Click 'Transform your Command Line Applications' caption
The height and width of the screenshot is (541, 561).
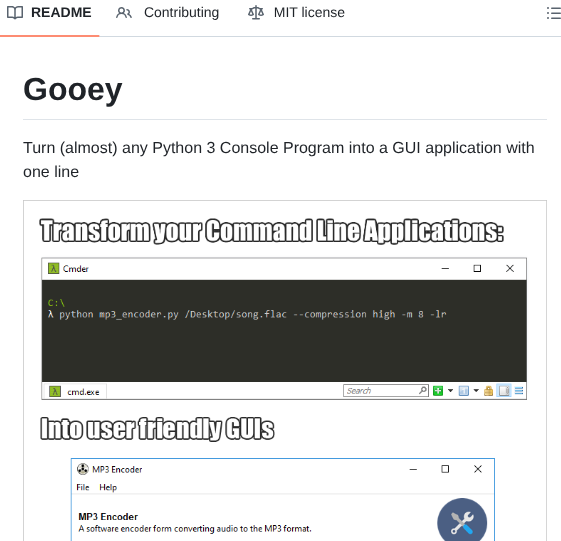[x=272, y=231]
